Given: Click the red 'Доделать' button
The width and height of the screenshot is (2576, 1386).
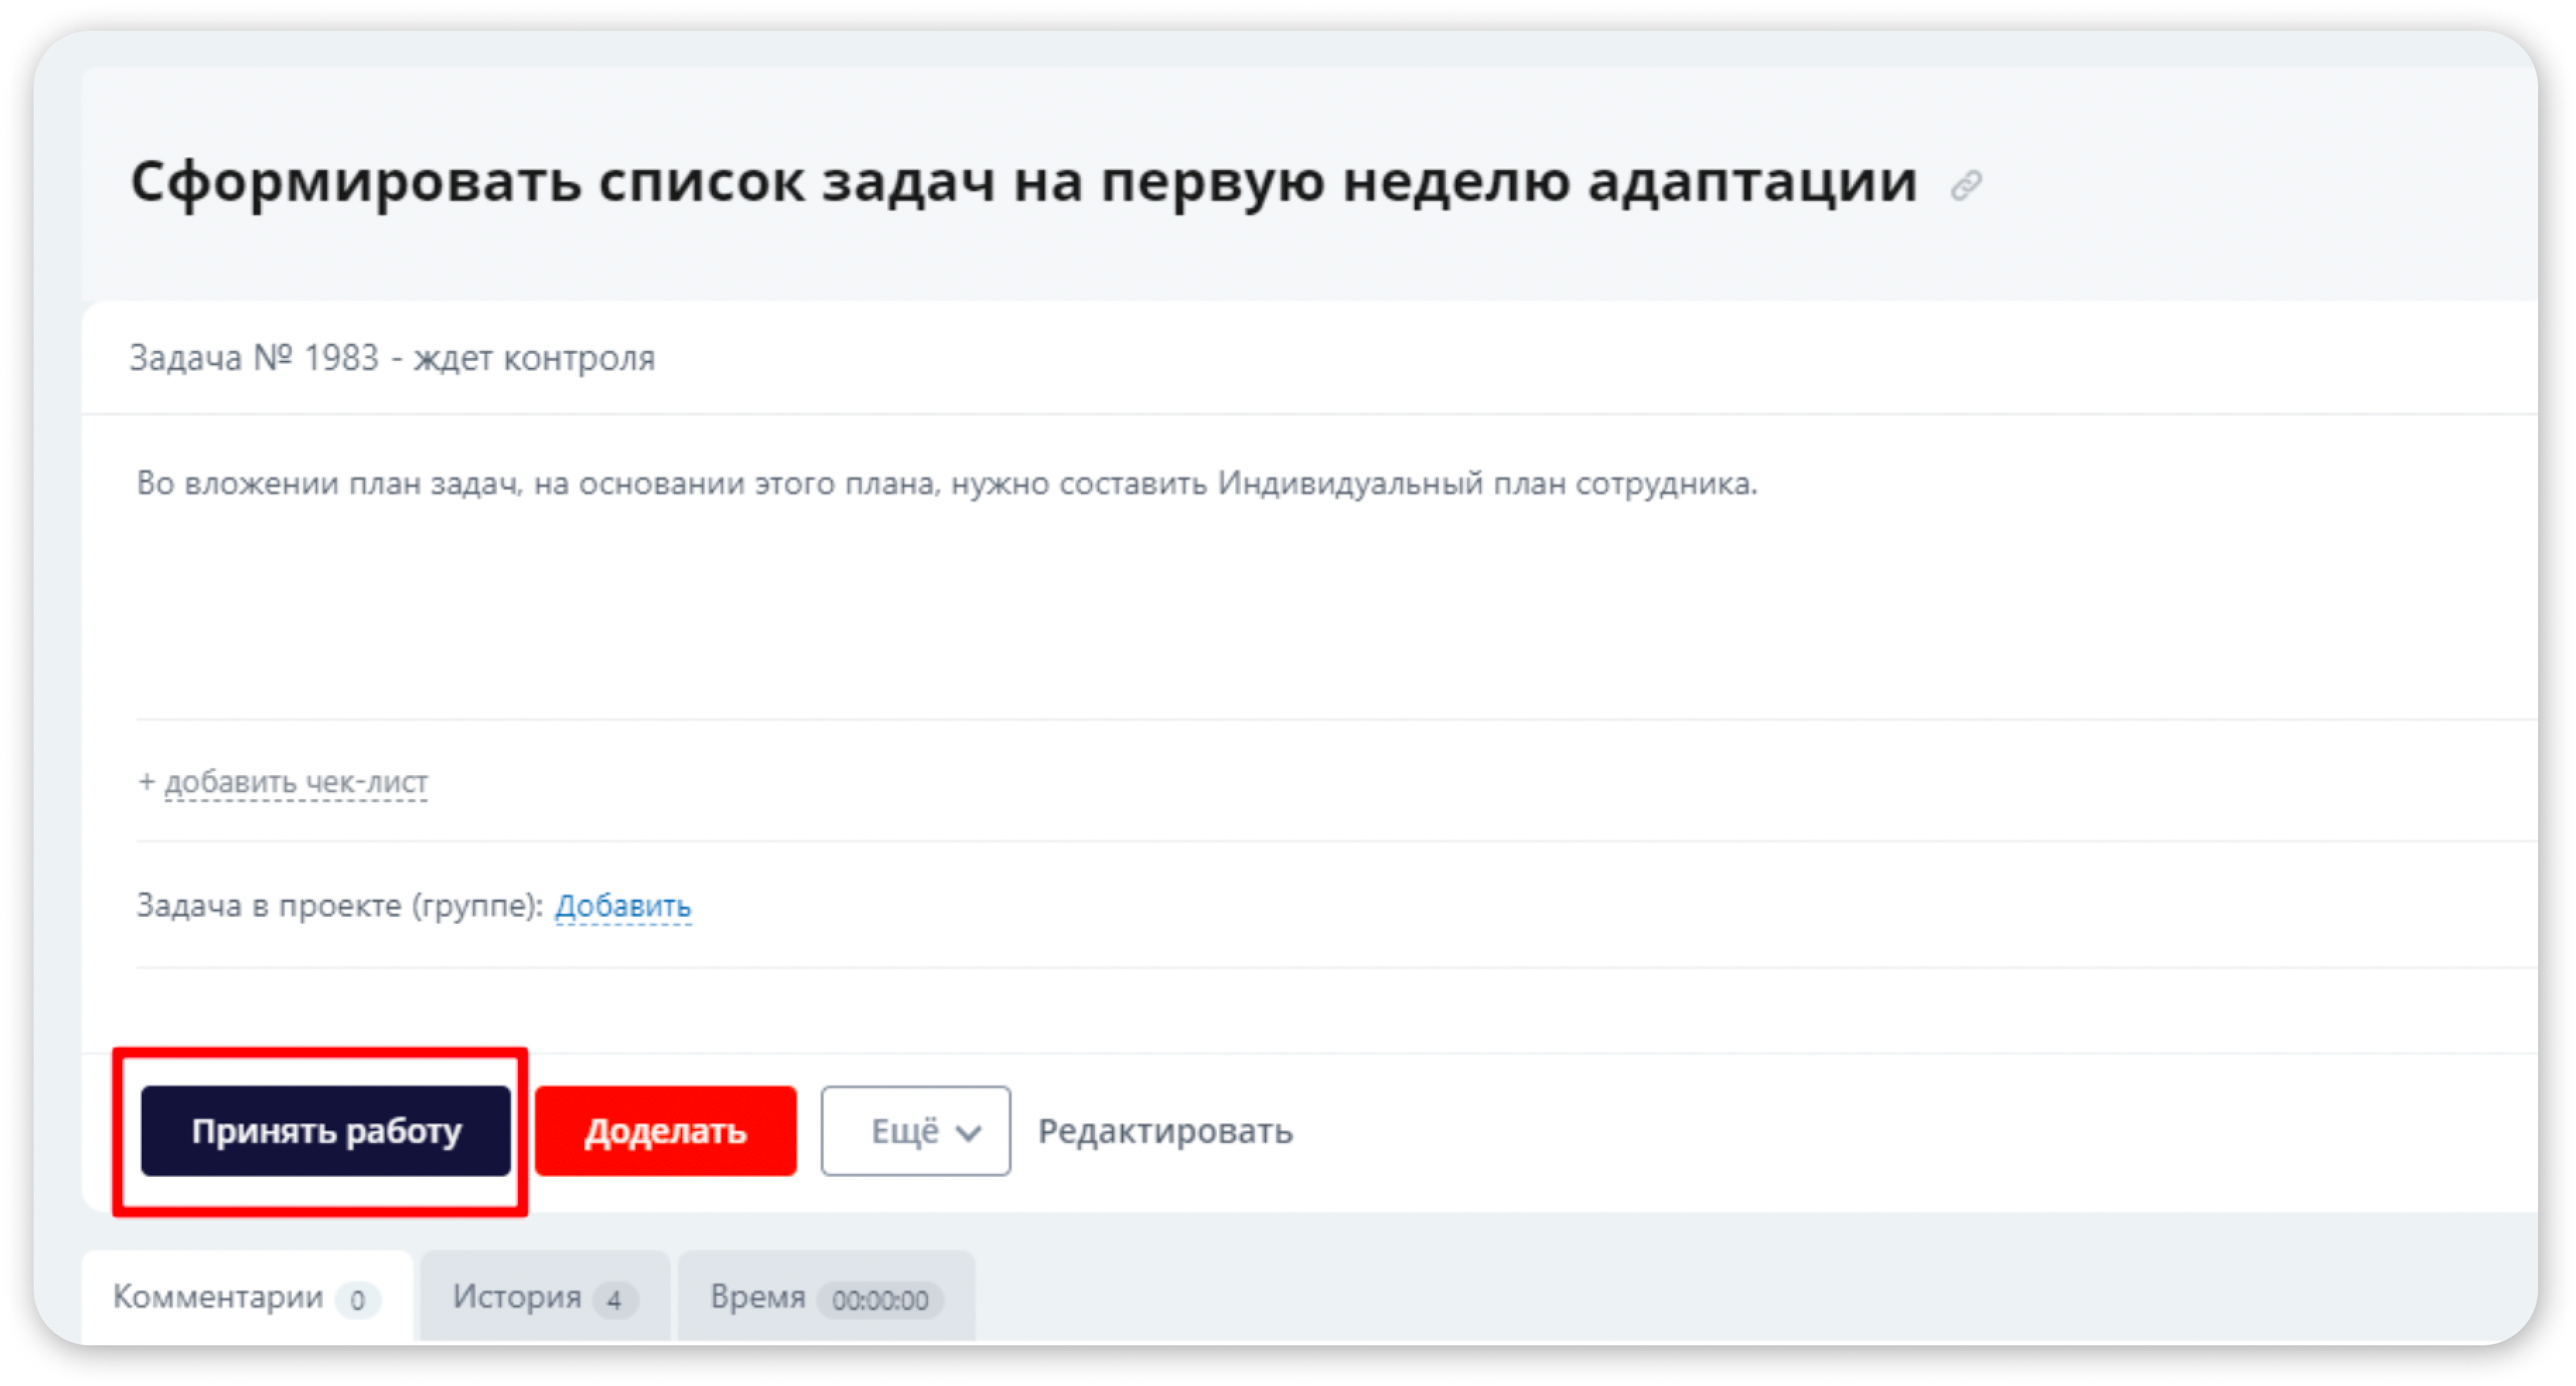Looking at the screenshot, I should (x=665, y=1131).
